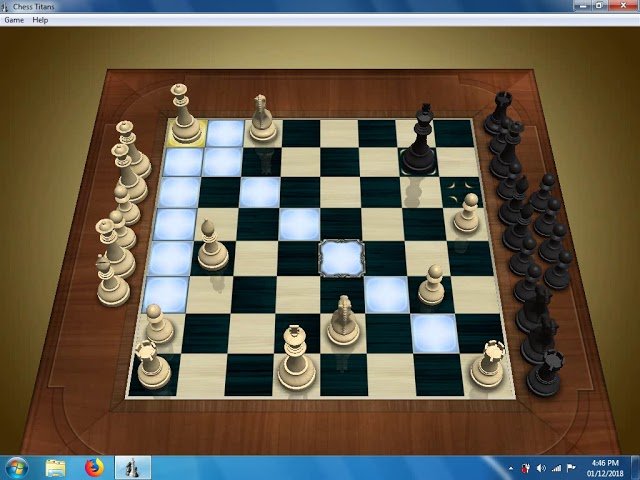The width and height of the screenshot is (640, 480).
Task: Move queen to highlighted square a6
Action: (179, 193)
